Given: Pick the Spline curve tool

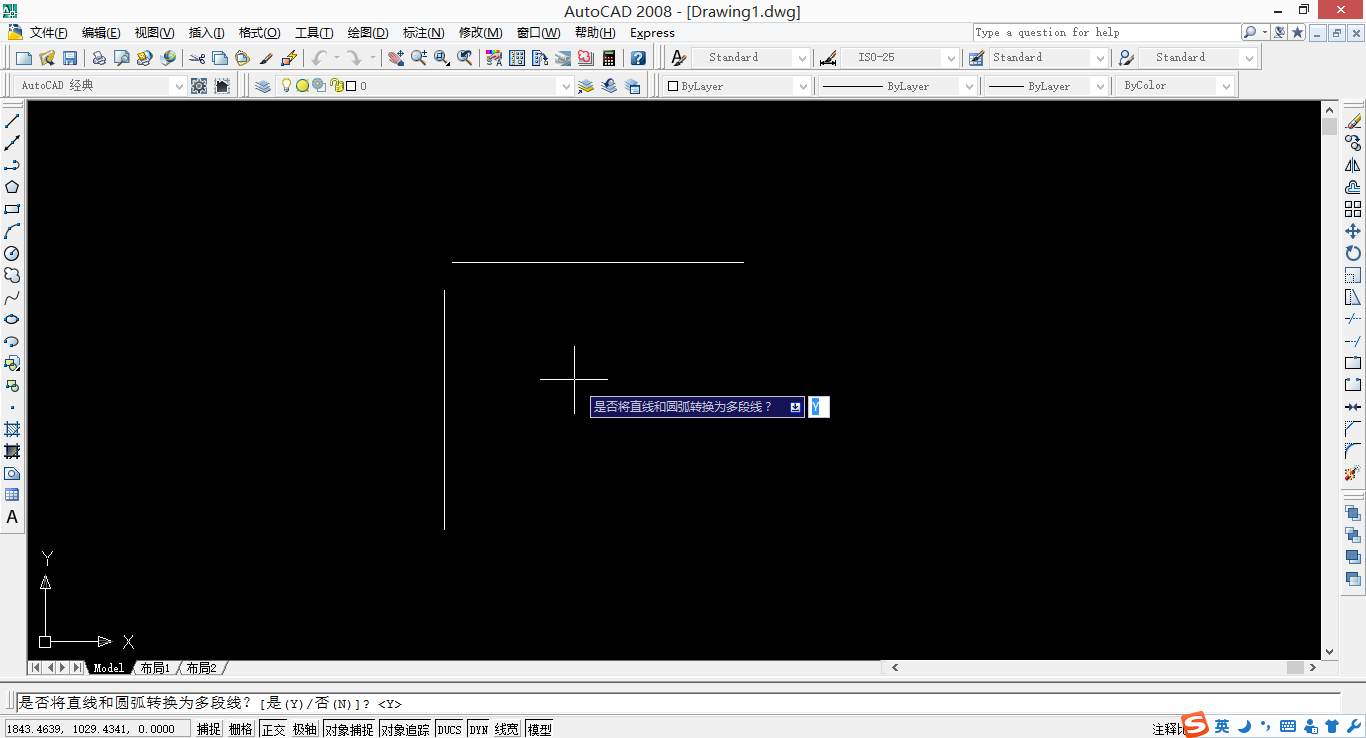Looking at the screenshot, I should 12,297.
